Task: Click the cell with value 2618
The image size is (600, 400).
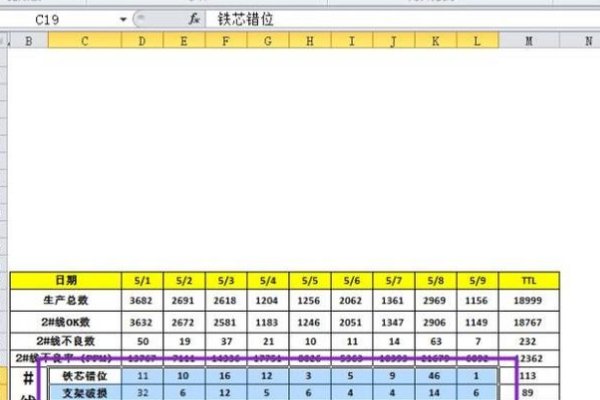Action: coord(226,300)
